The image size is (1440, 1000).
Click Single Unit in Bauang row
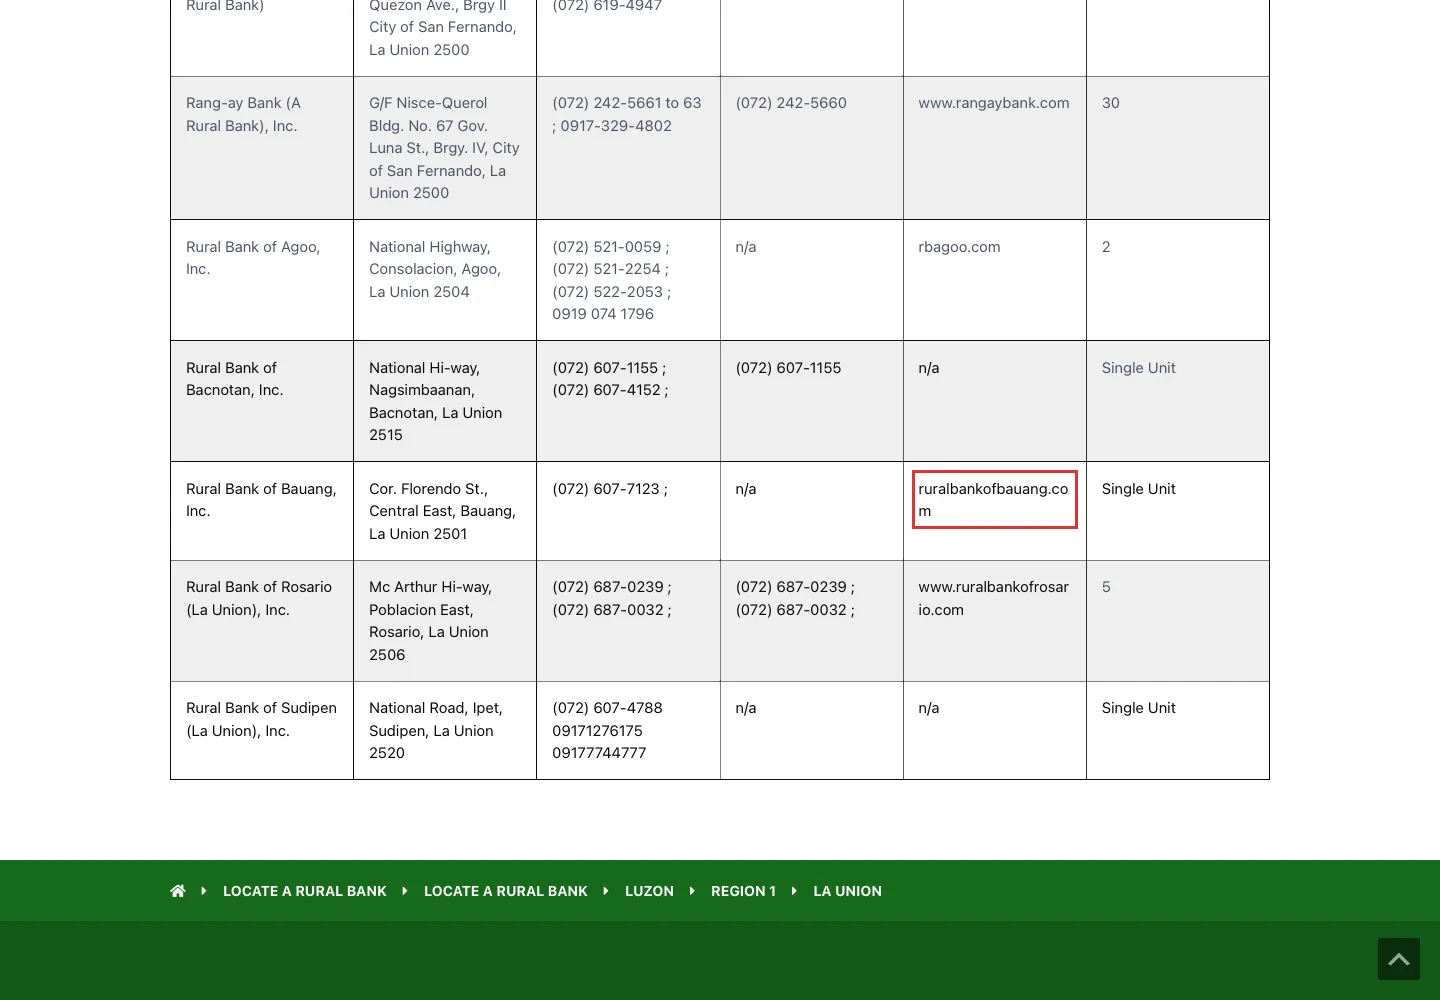pyautogui.click(x=1138, y=489)
